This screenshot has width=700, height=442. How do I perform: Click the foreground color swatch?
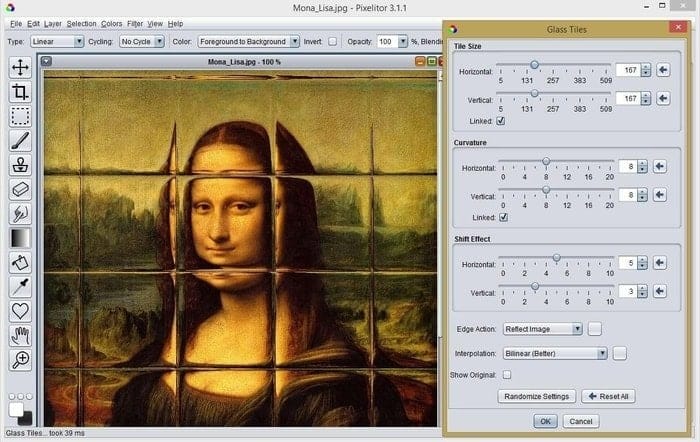(x=16, y=409)
